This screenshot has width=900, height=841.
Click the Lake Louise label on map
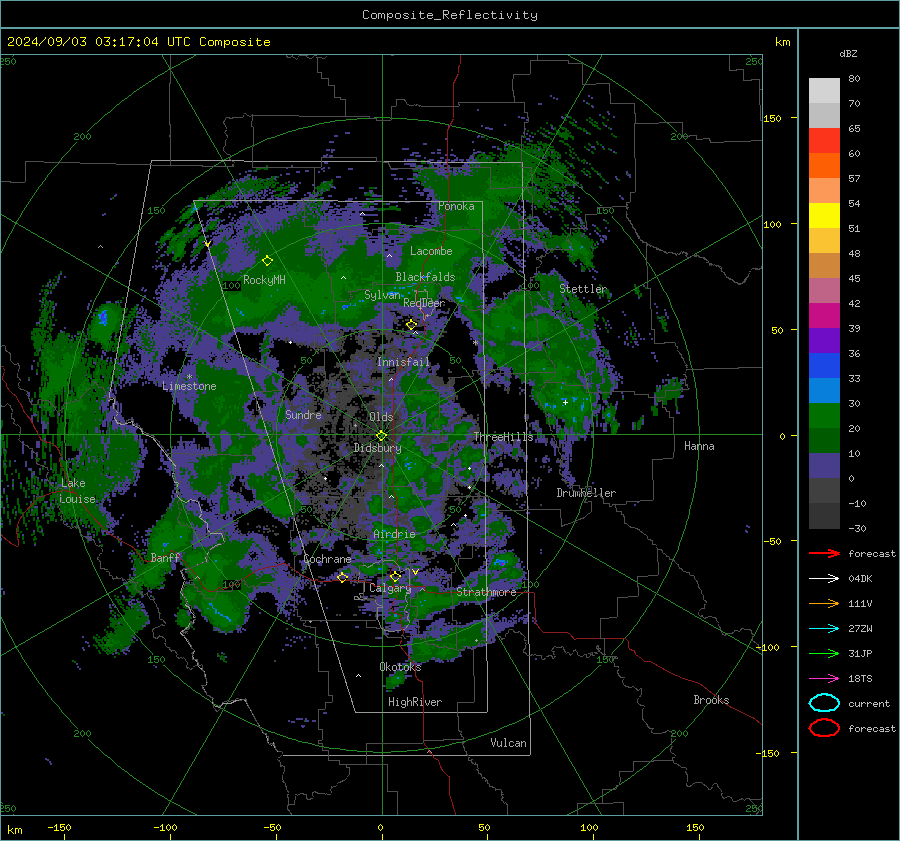pos(77,491)
